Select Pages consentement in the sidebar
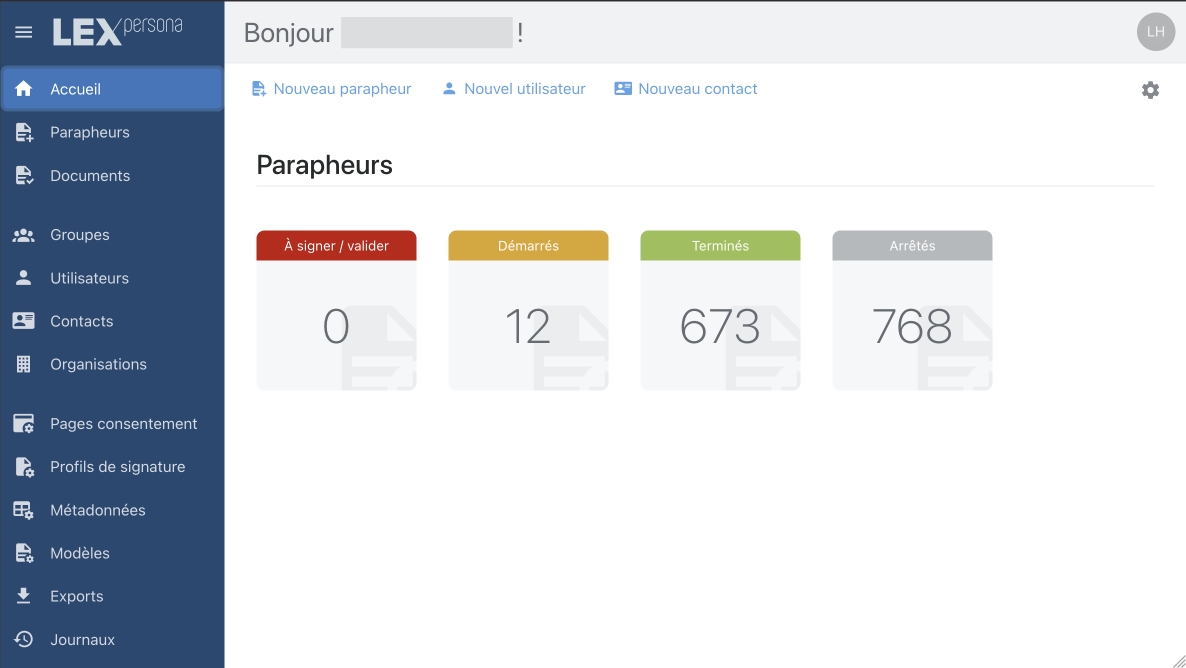 point(123,423)
